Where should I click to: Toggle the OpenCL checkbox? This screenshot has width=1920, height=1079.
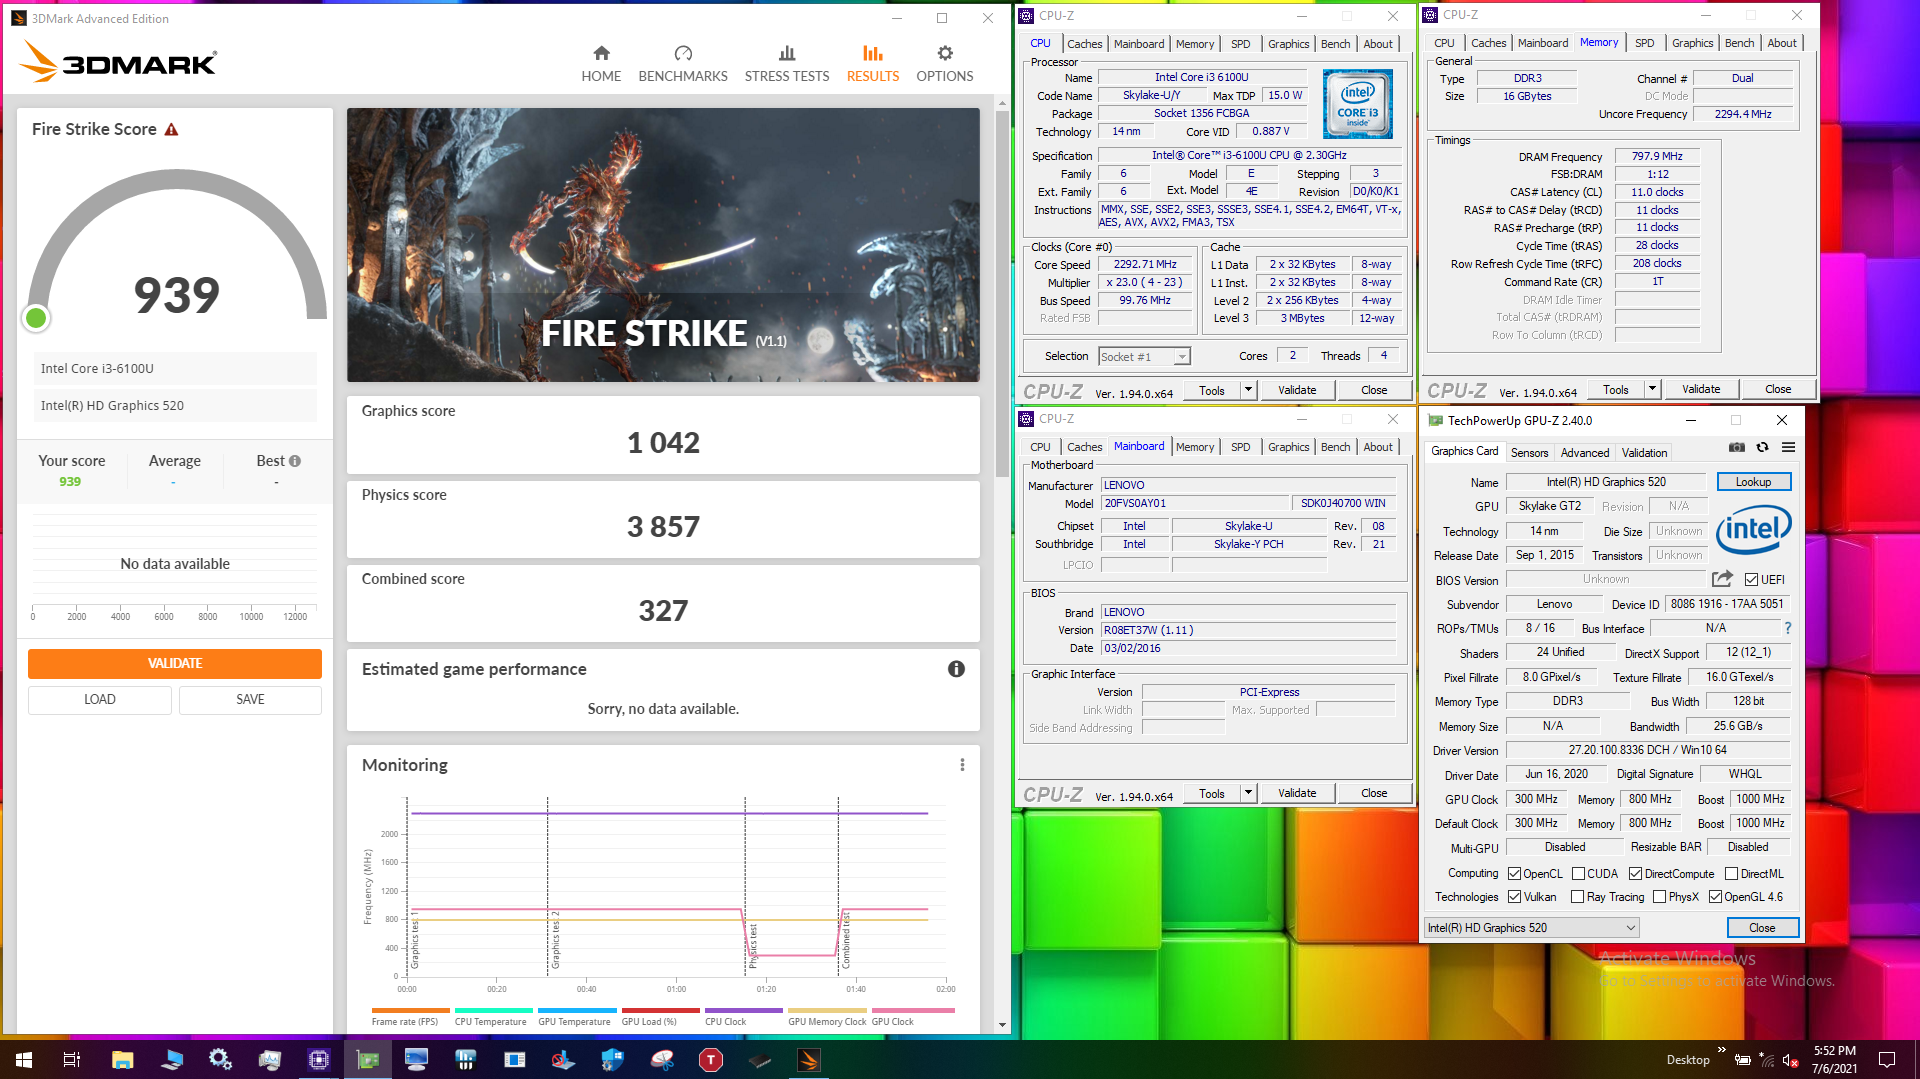[x=1514, y=874]
